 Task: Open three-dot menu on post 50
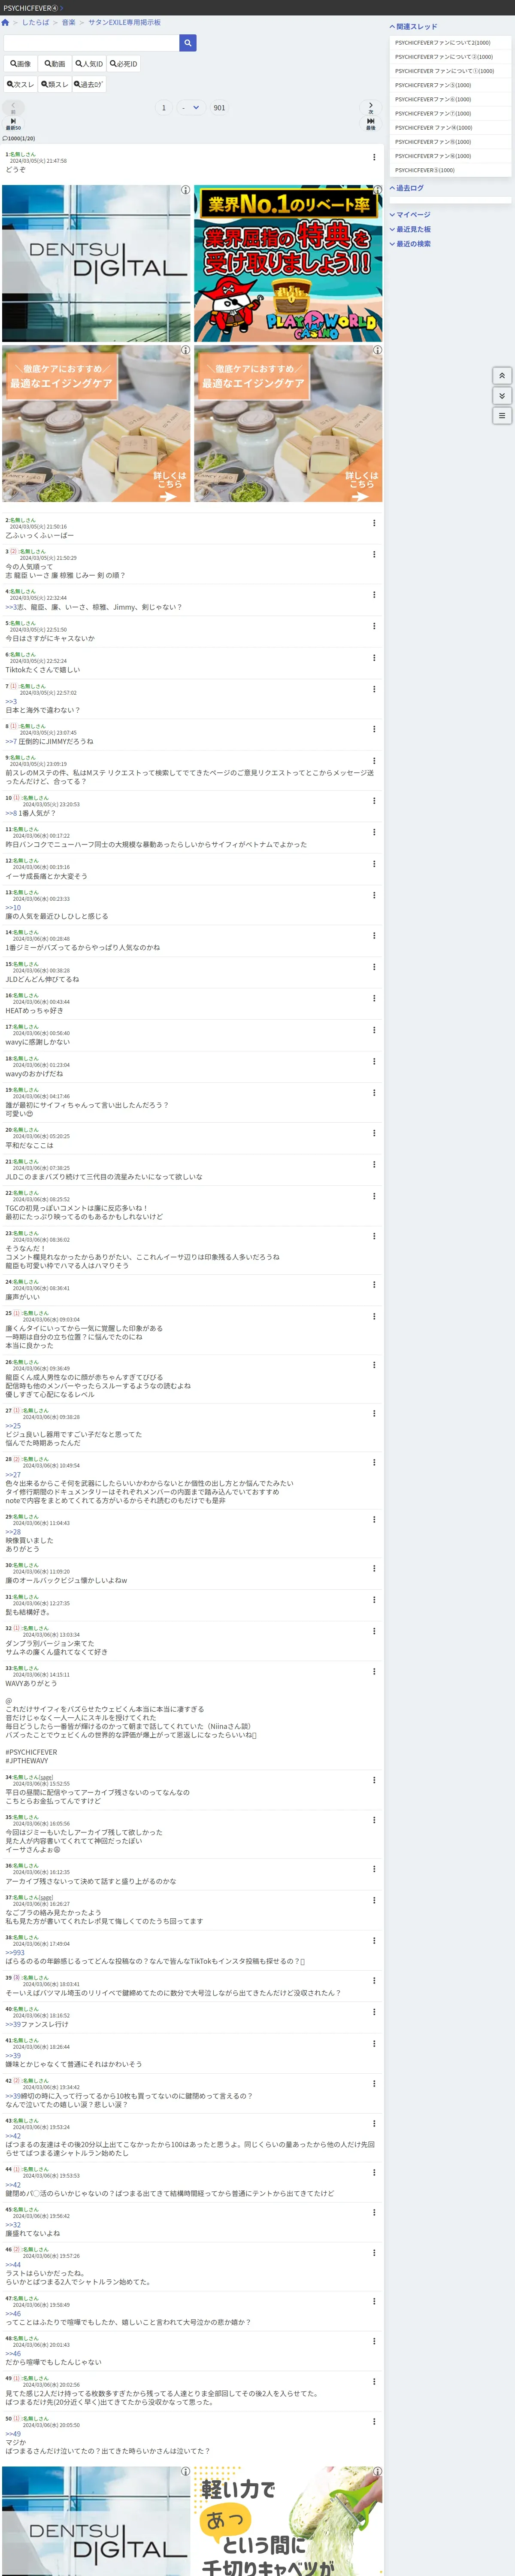[x=374, y=2422]
